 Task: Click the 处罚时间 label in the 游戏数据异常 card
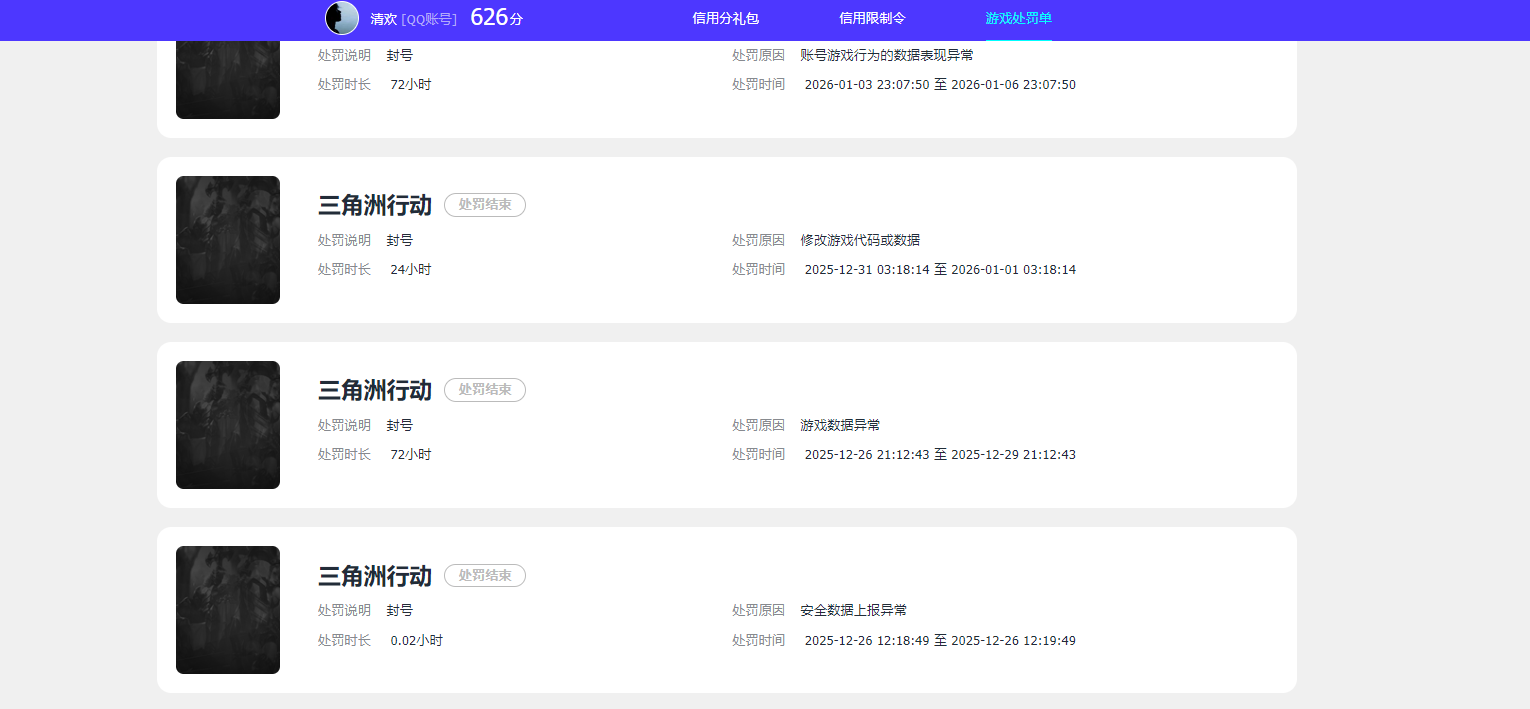click(758, 454)
